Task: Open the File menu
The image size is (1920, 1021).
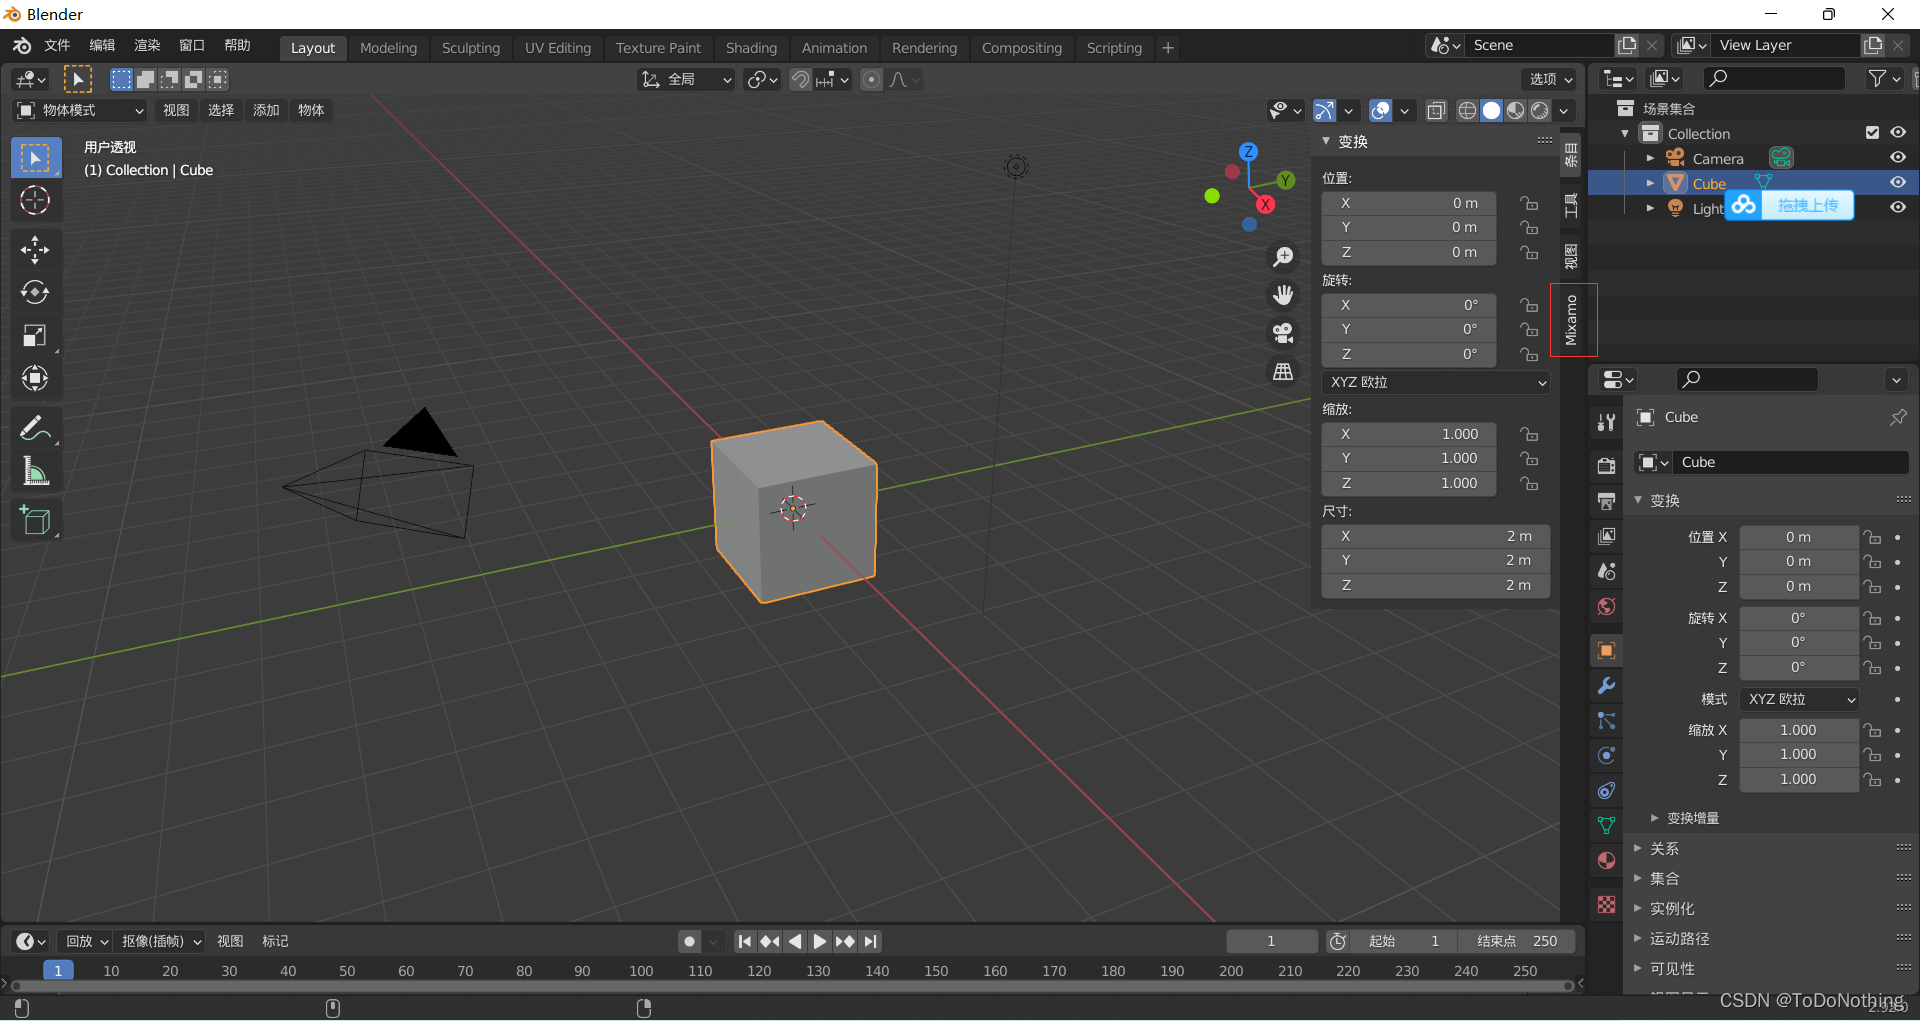Action: pos(57,46)
